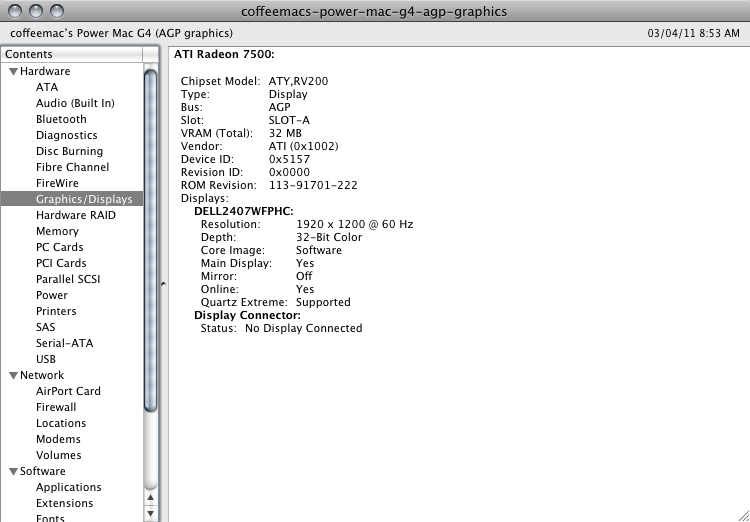
Task: Click the split-pane divider handle
Action: (x=163, y=284)
